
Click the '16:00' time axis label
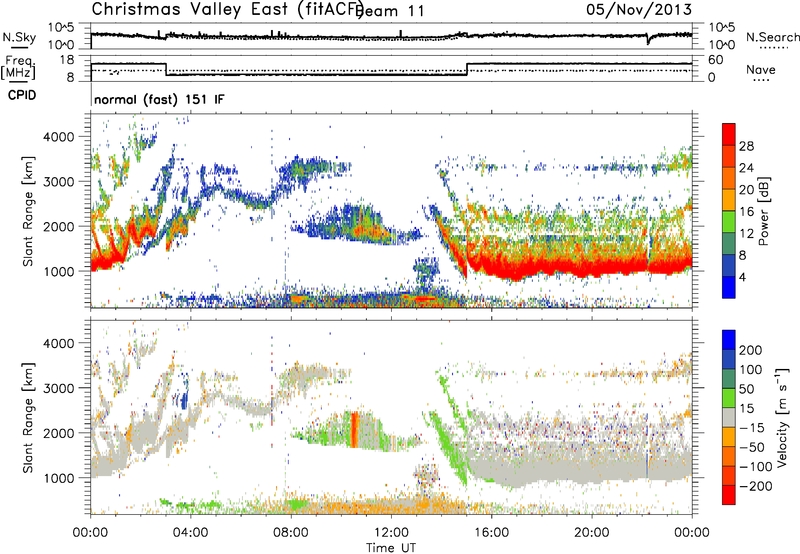pos(491,533)
